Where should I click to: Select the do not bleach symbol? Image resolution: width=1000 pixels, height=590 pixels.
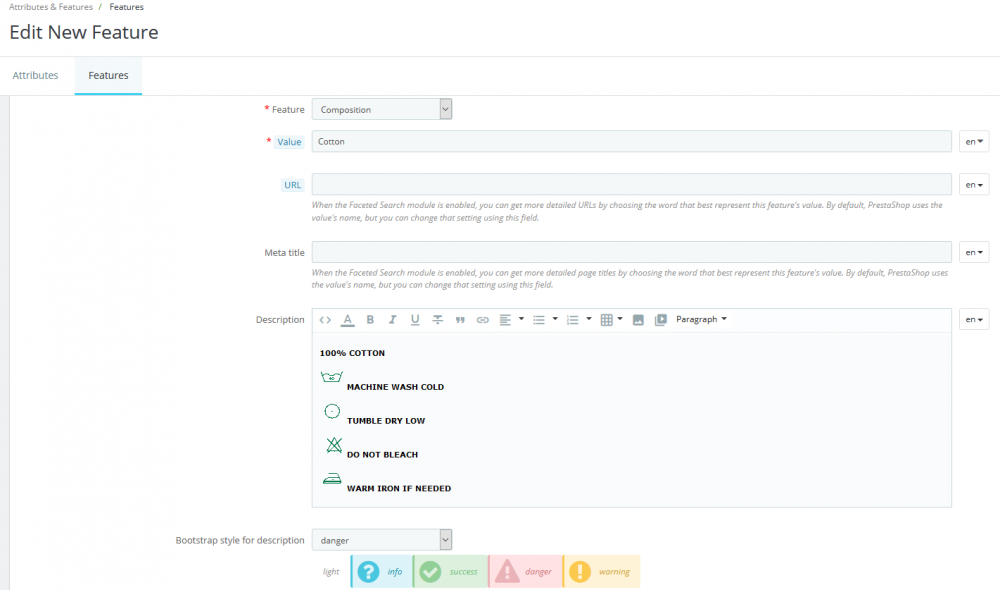tap(334, 445)
